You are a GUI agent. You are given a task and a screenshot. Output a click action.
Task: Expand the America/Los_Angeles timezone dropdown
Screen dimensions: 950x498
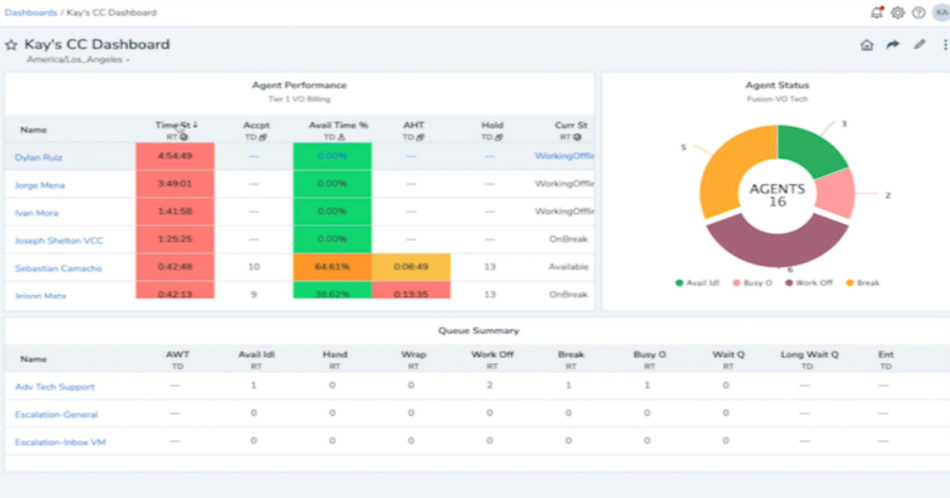point(78,60)
